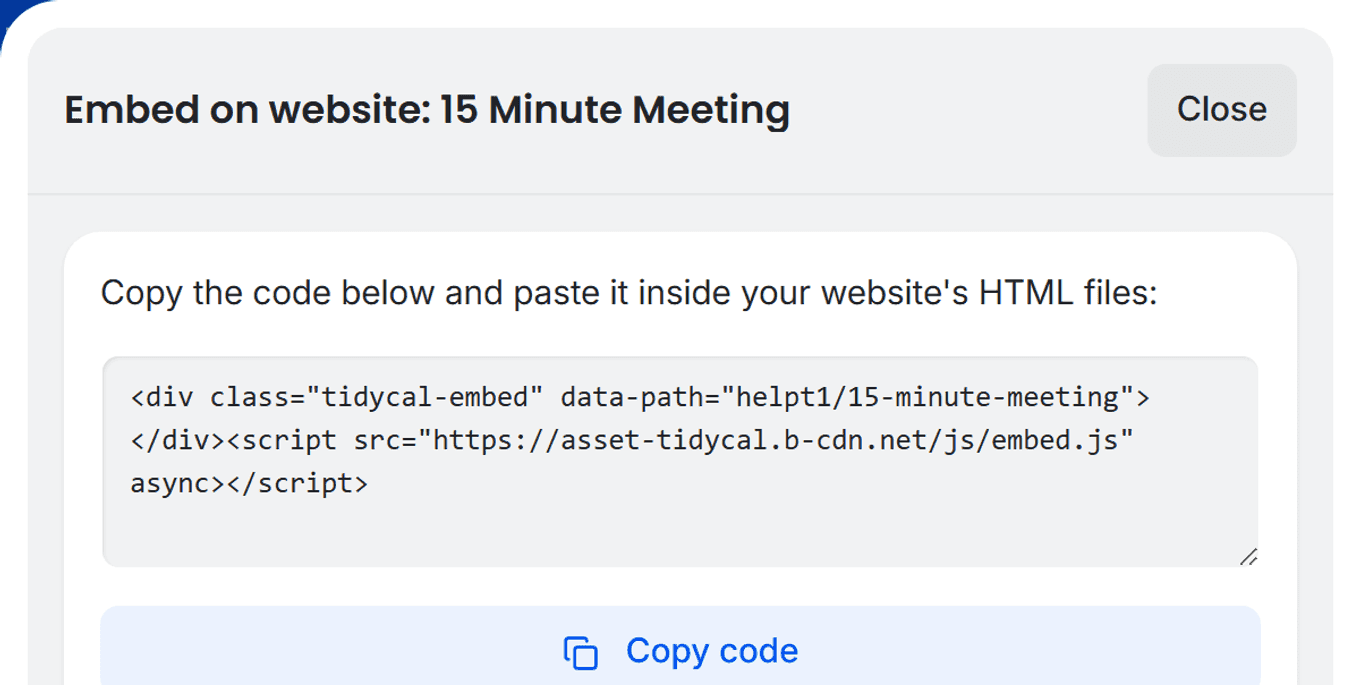Close the Embed on website dialog

coord(1221,110)
